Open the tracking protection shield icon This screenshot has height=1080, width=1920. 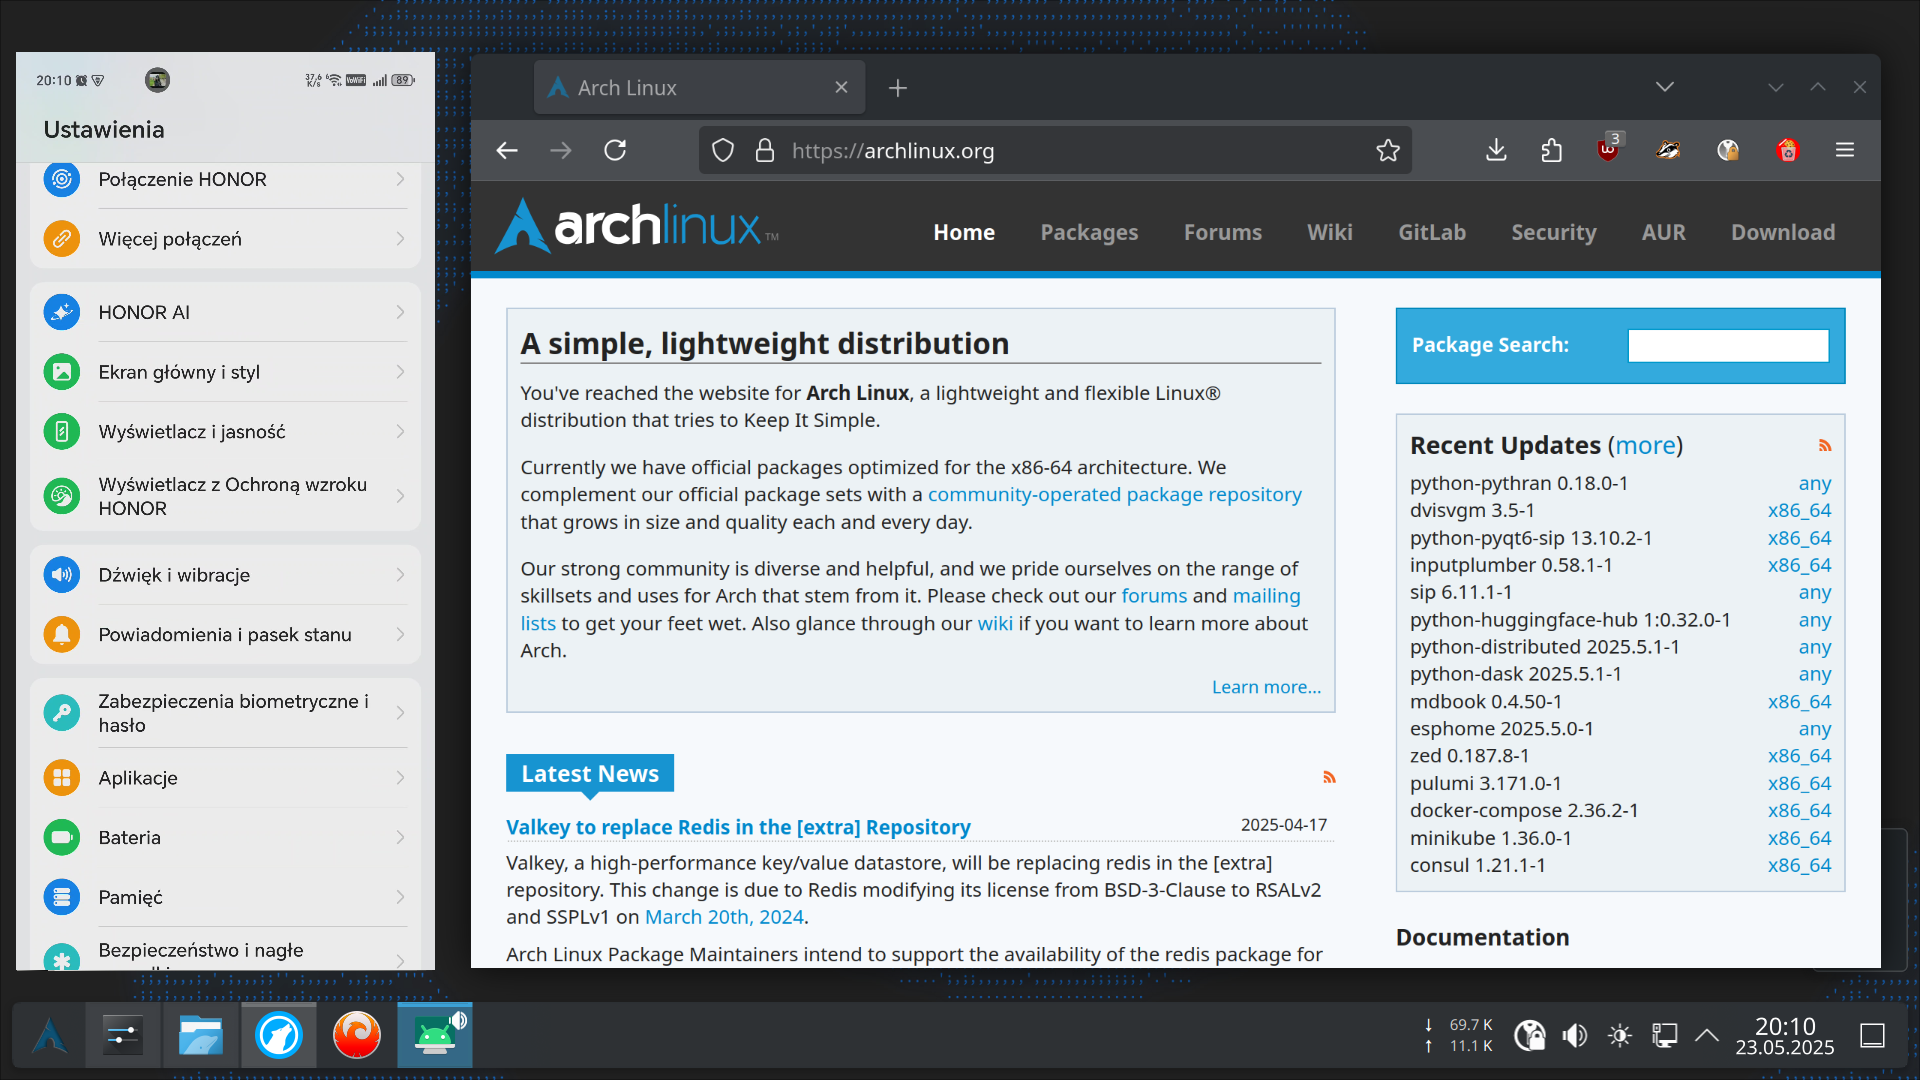(723, 151)
